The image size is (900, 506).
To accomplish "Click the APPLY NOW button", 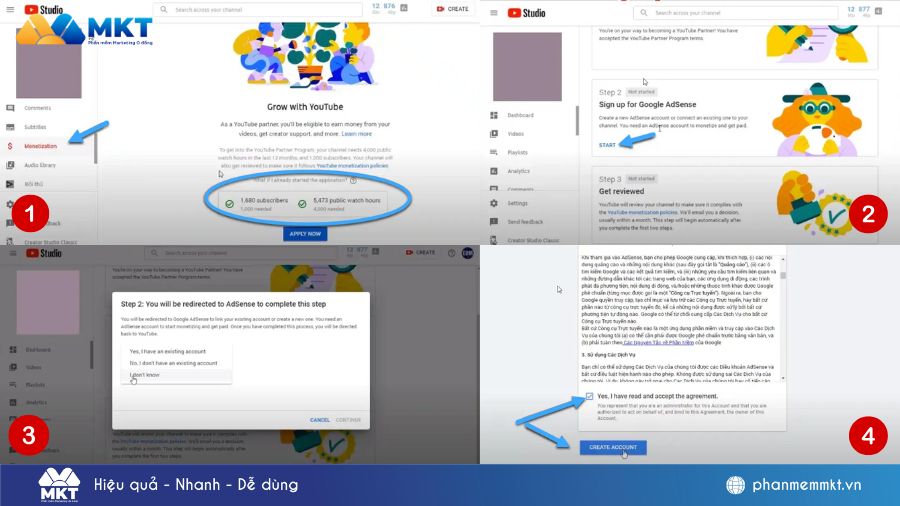I will (x=305, y=233).
